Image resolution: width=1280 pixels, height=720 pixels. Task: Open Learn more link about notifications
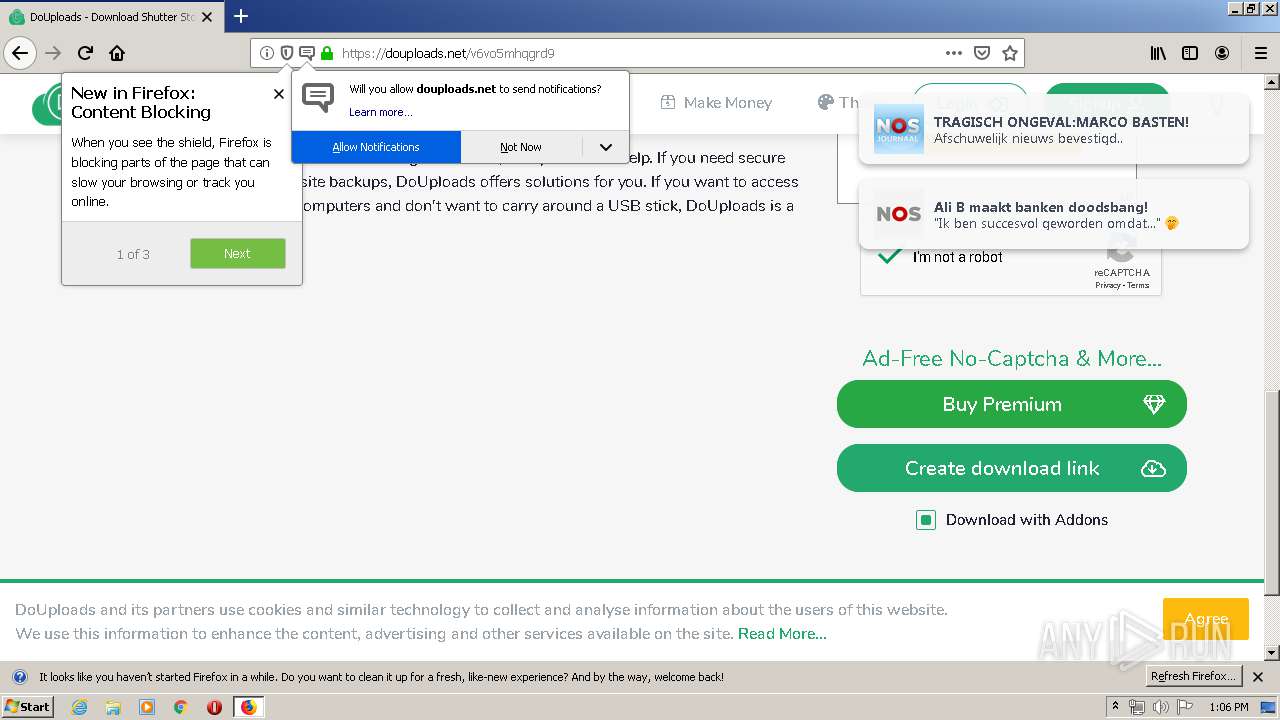click(x=380, y=112)
